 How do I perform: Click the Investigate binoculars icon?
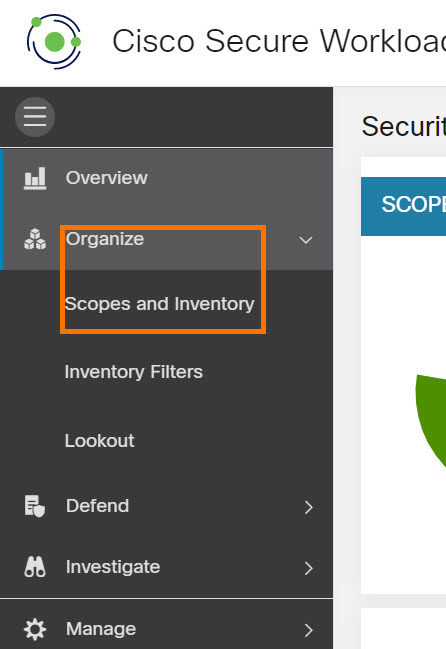[35, 567]
